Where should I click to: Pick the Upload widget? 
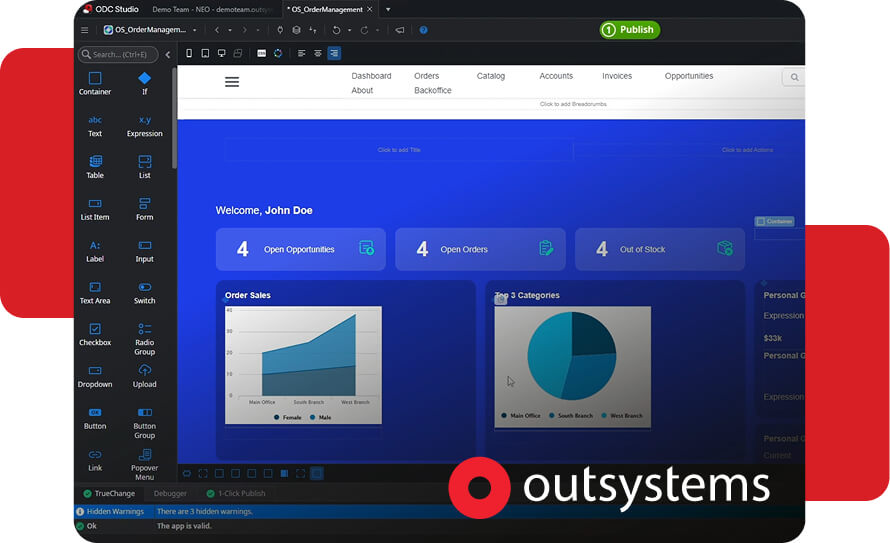144,377
